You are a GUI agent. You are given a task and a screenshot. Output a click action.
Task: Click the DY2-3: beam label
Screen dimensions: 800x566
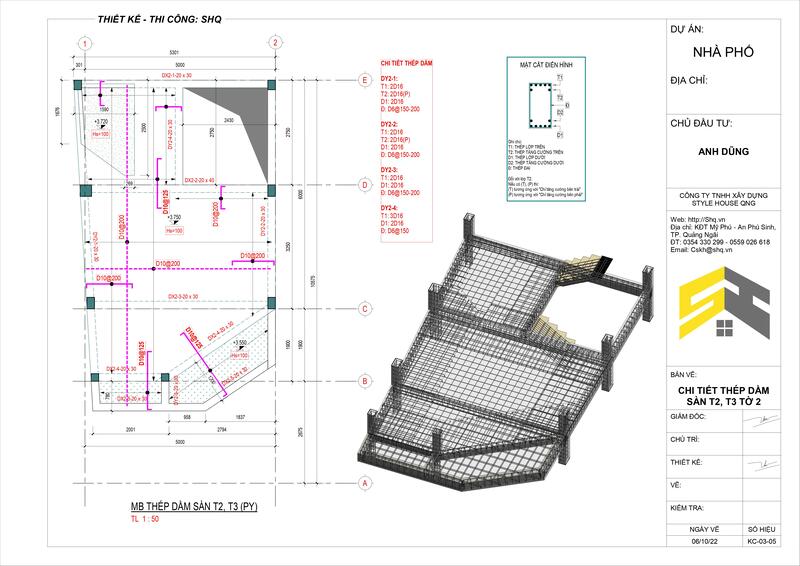[x=389, y=170]
